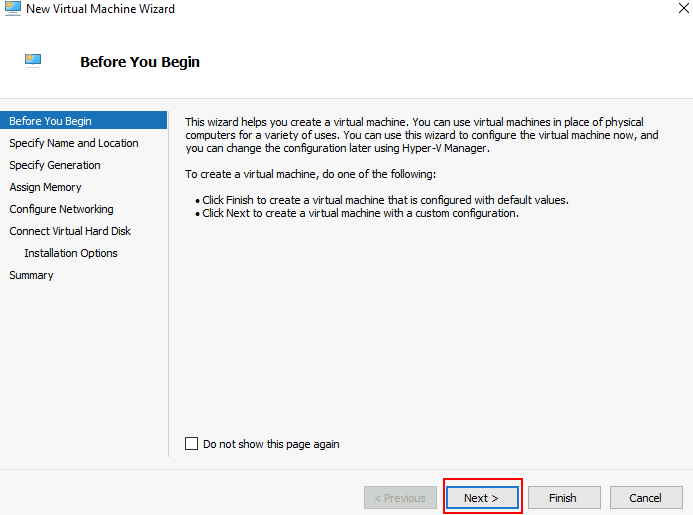
Task: Select Installation Options in the sidebar
Action: [x=71, y=253]
